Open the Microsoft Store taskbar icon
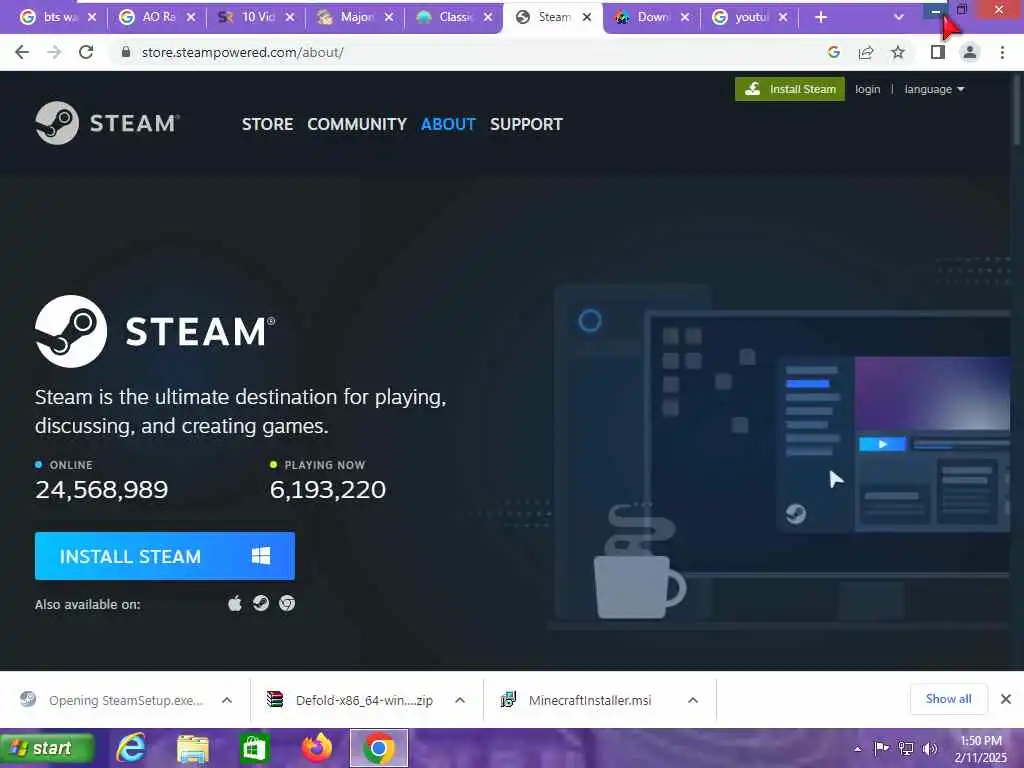 253,748
